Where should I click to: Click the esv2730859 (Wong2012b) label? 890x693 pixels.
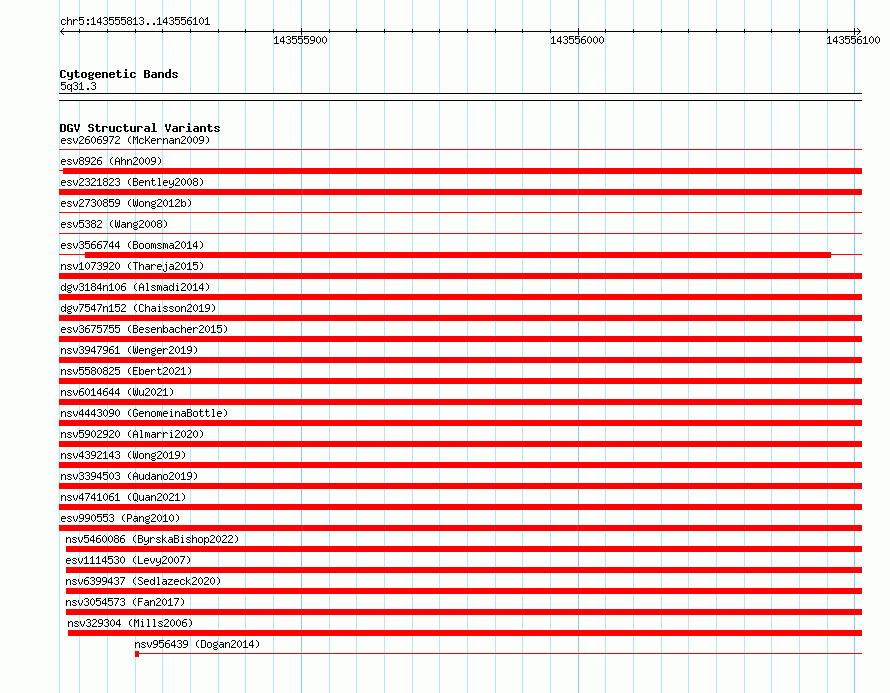coord(126,203)
